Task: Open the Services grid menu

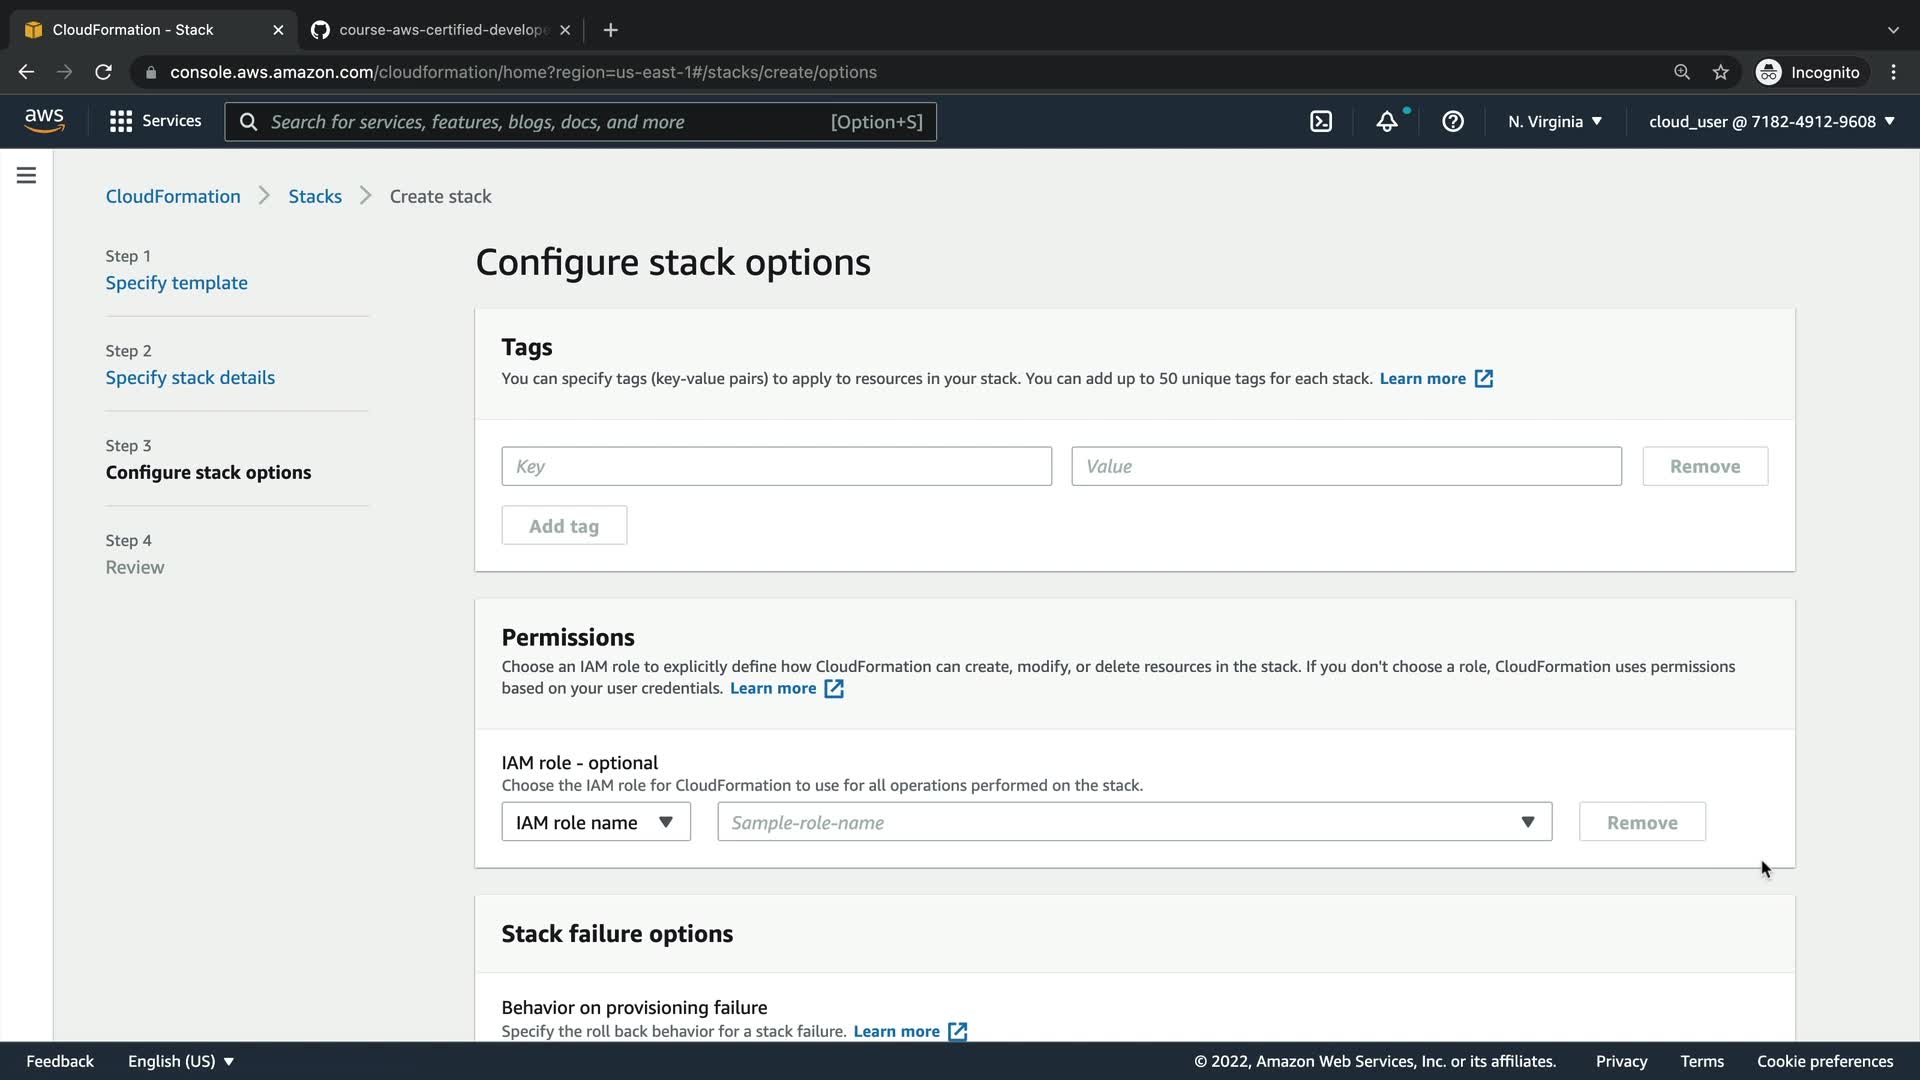Action: 155,121
